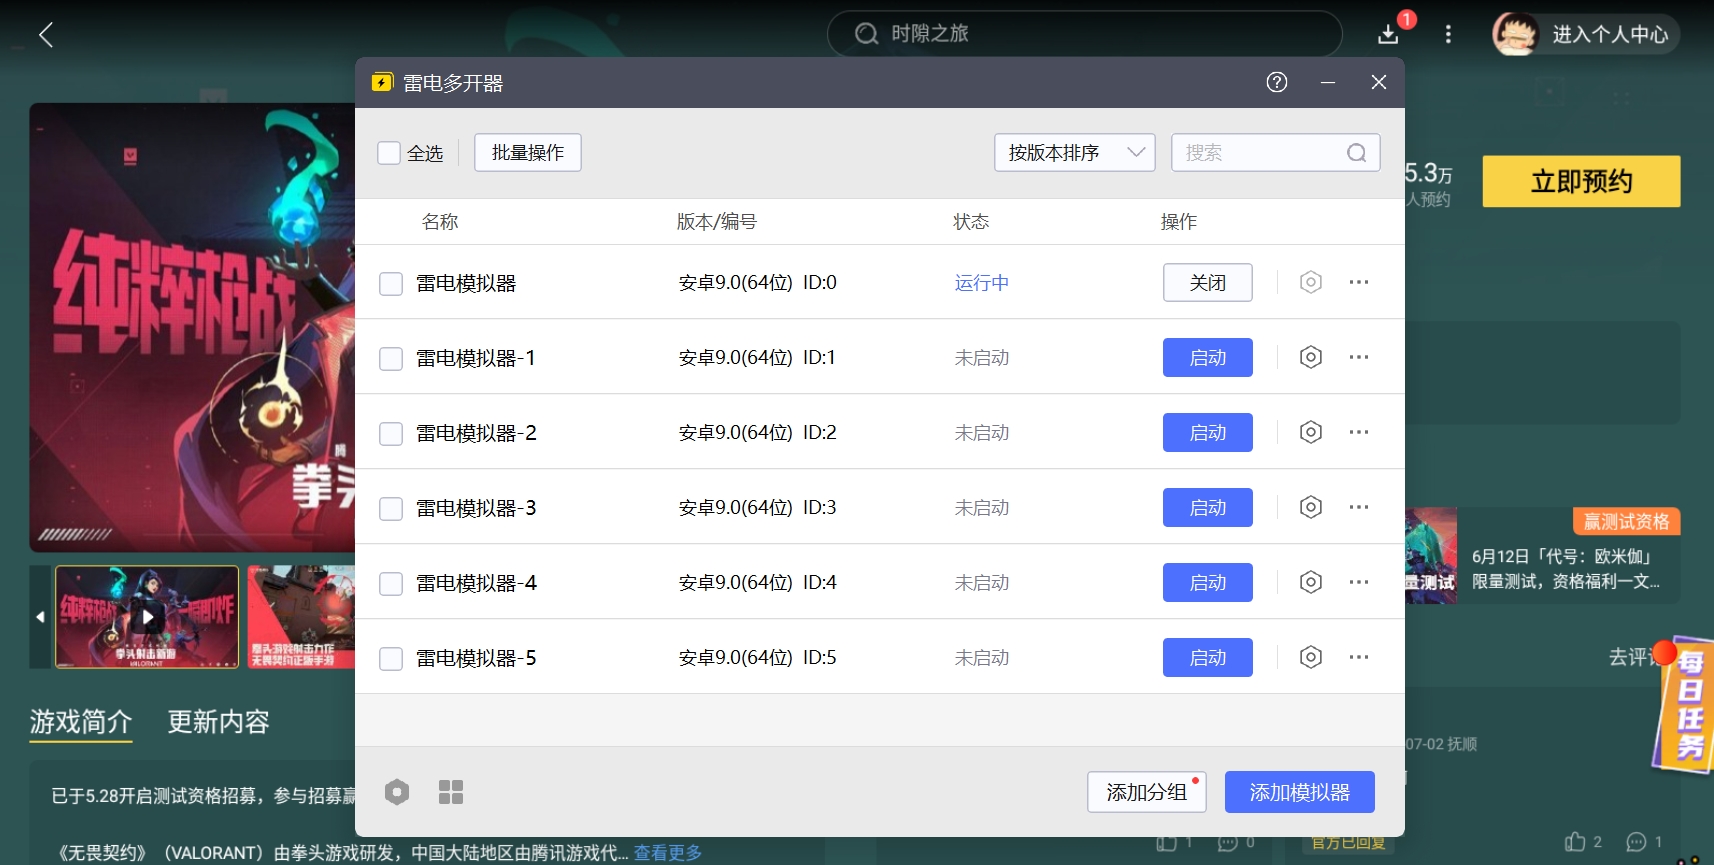Go back using the left arrow
This screenshot has height=865, width=1714.
[x=46, y=35]
